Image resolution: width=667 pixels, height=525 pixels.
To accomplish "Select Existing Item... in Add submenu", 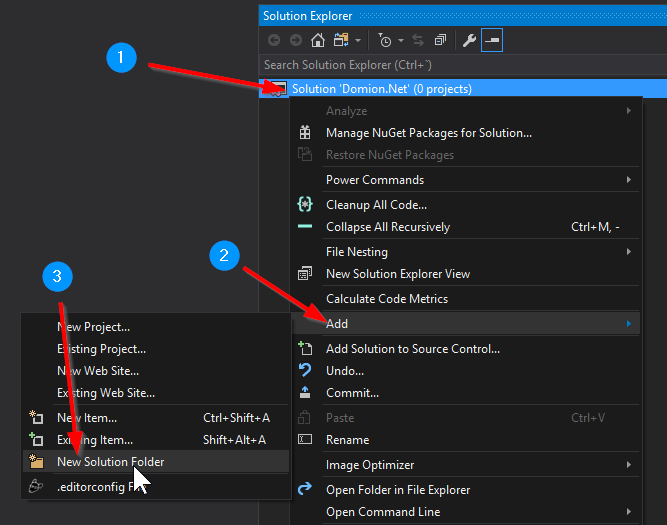I will [156, 440].
